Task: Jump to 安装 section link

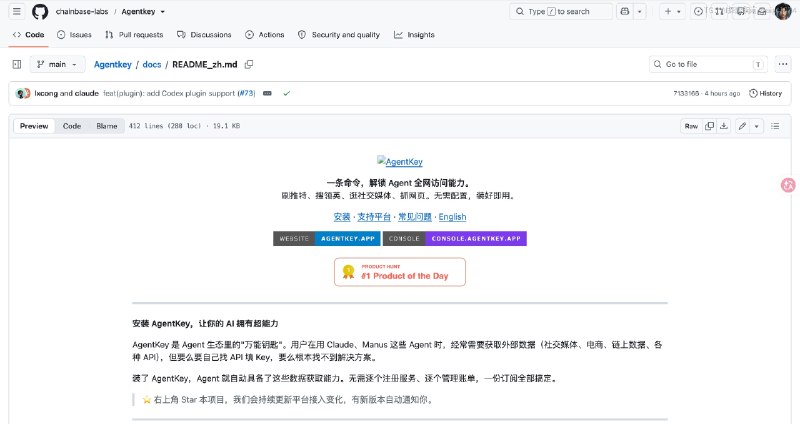Action: 342,217
